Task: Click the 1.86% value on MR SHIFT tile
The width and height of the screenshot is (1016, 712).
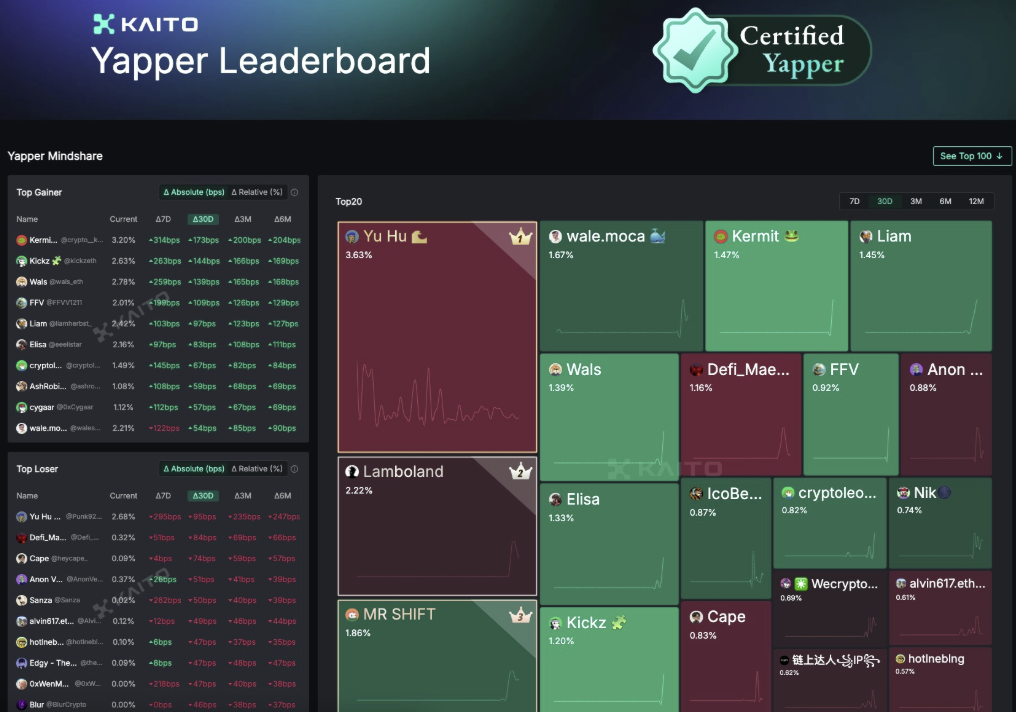Action: [x=358, y=633]
